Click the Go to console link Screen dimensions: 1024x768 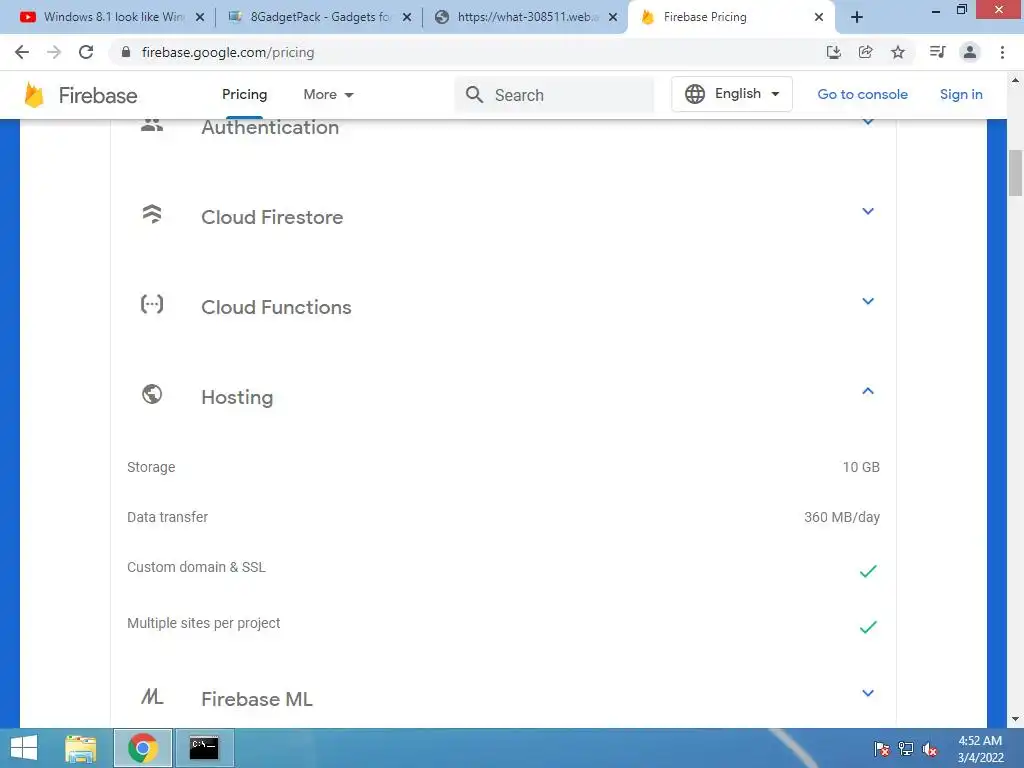(x=862, y=94)
